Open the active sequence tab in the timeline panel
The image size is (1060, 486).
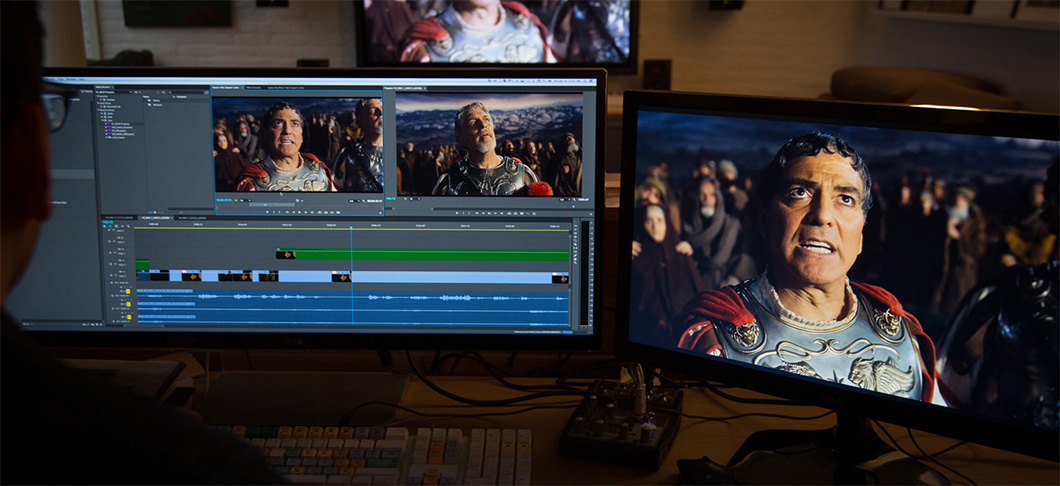(x=154, y=217)
